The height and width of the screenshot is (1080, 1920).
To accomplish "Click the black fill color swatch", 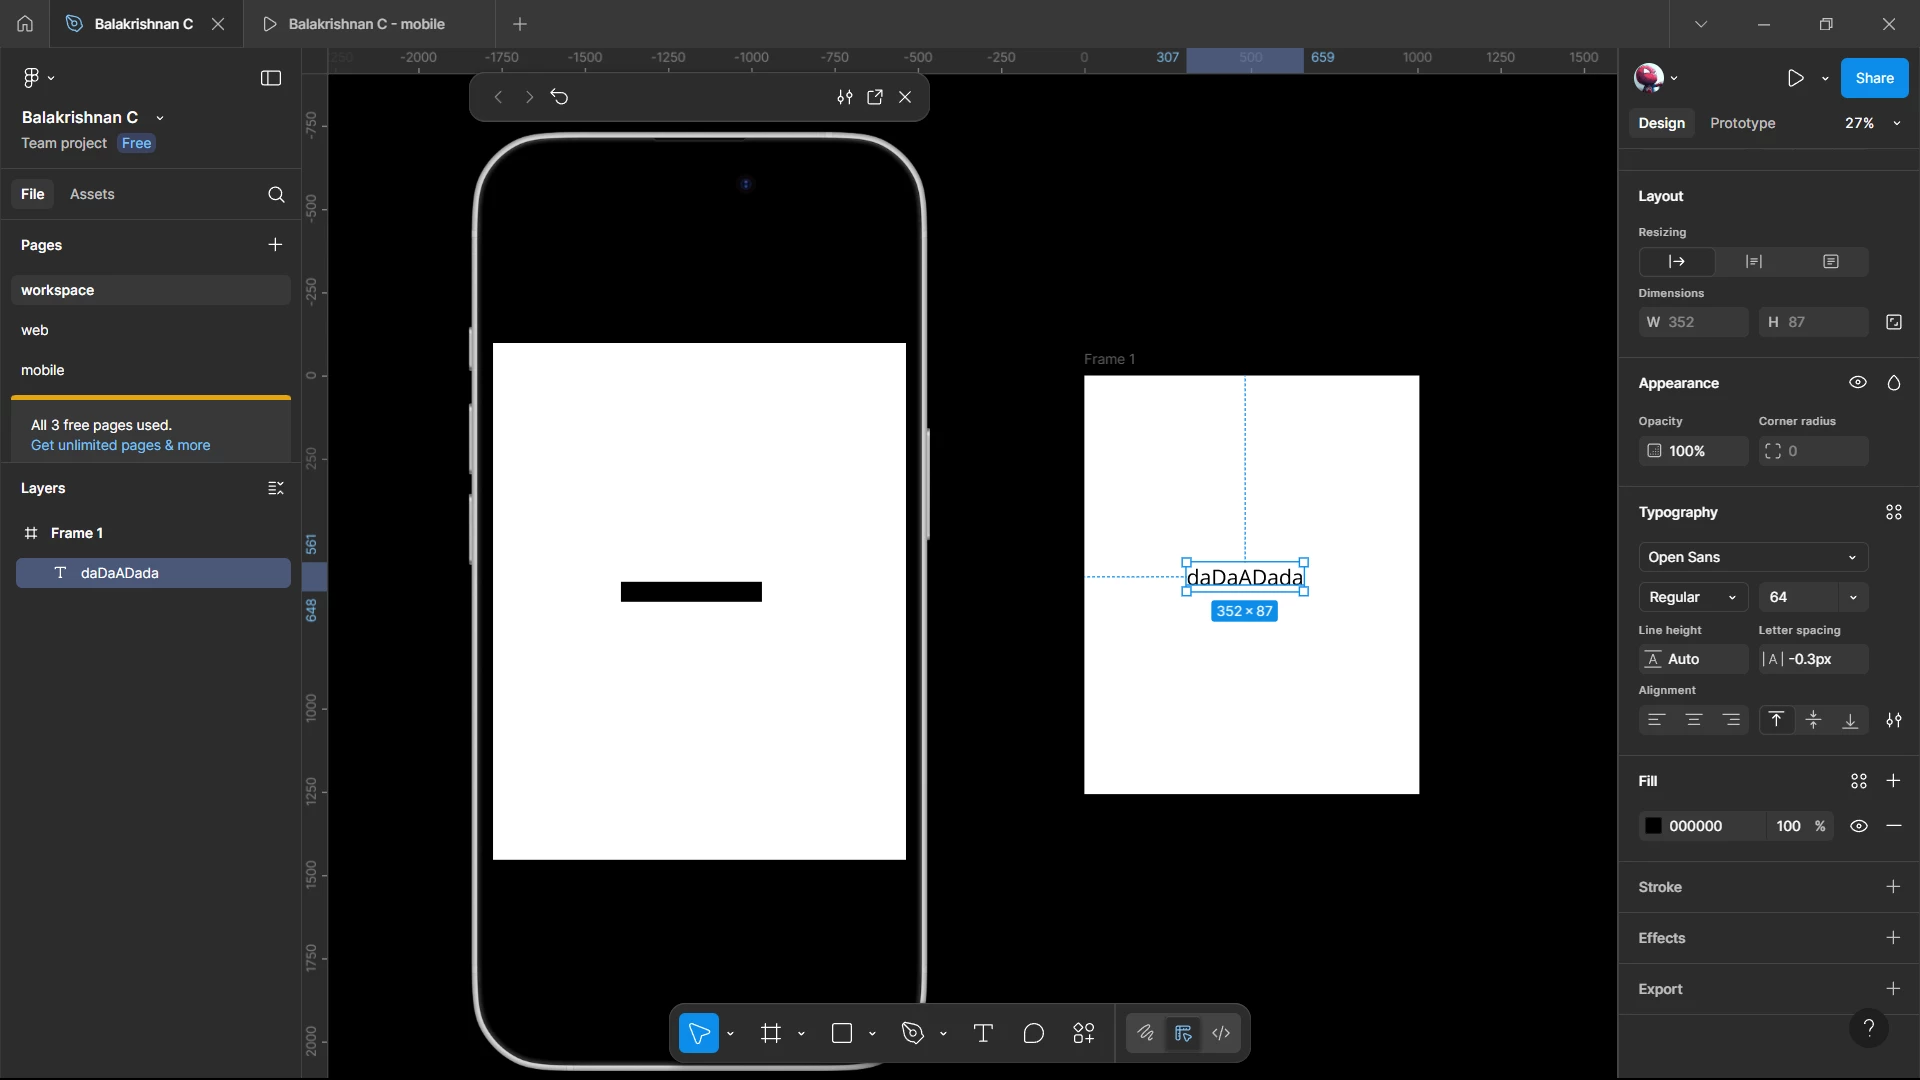I will click(1653, 826).
